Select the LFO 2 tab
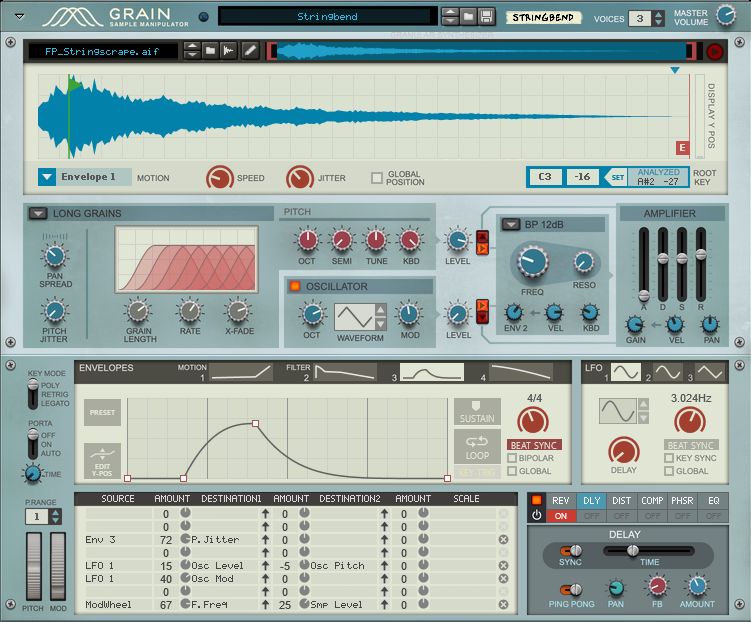The height and width of the screenshot is (622, 751). point(668,372)
